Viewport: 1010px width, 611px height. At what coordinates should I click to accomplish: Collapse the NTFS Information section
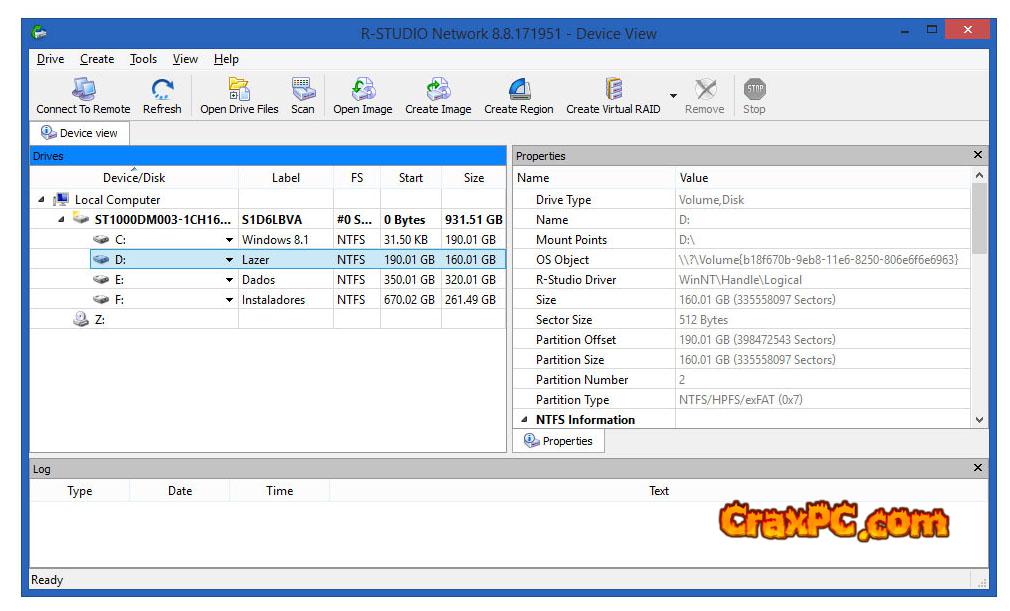524,419
